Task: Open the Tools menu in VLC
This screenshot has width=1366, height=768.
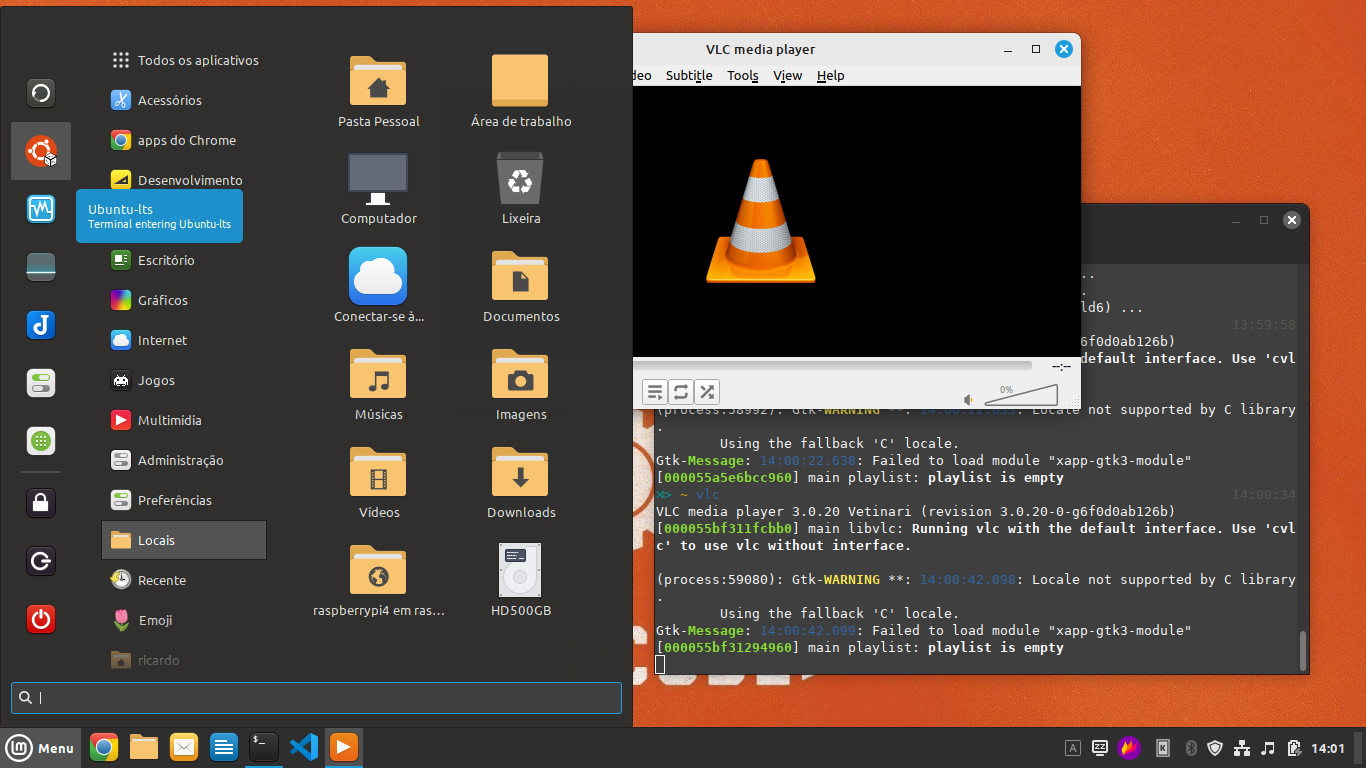Action: pyautogui.click(x=742, y=75)
